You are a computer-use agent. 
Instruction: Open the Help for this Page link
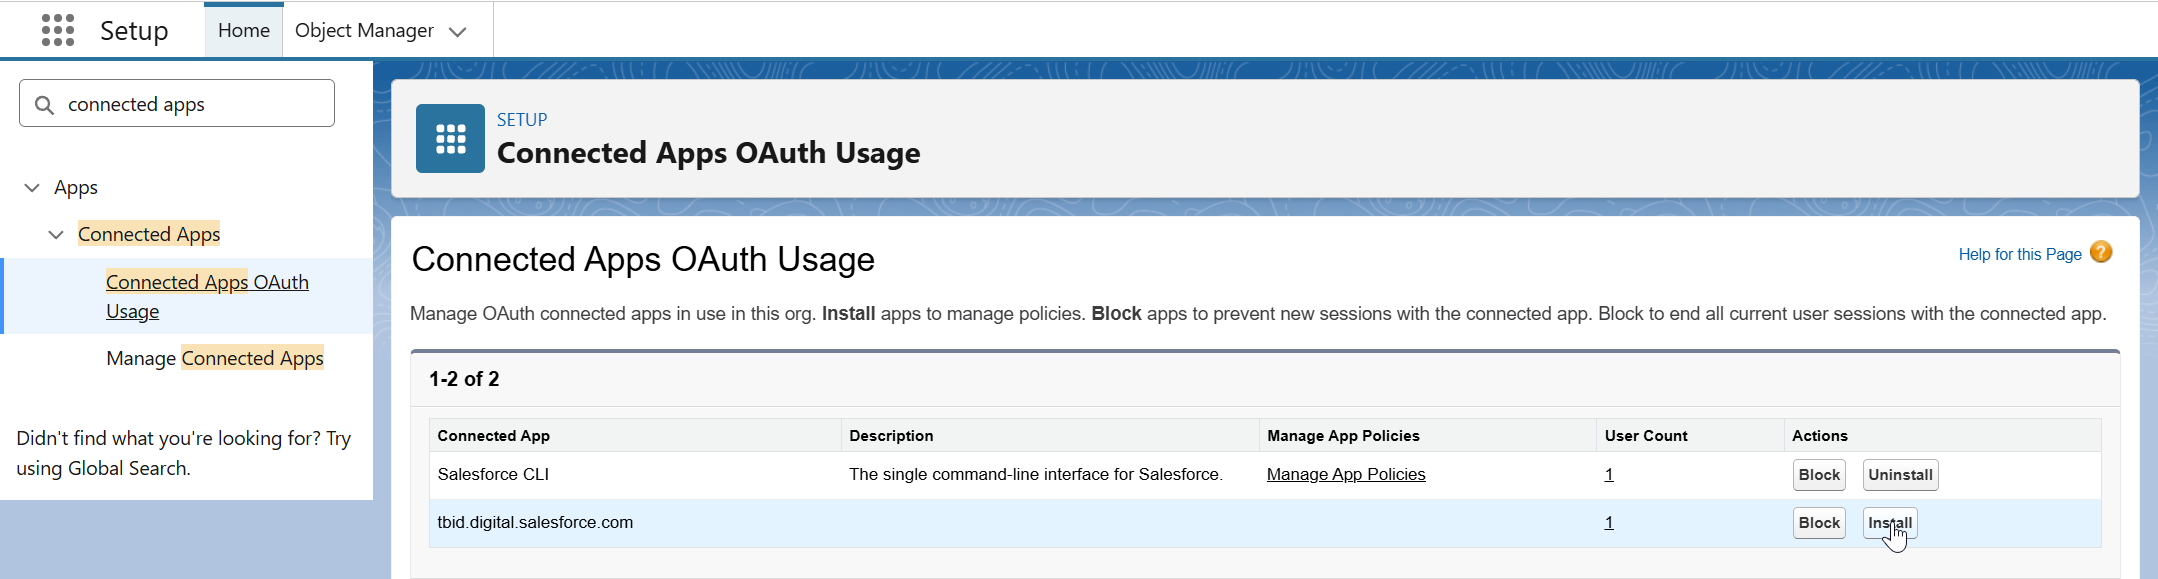point(2020,254)
